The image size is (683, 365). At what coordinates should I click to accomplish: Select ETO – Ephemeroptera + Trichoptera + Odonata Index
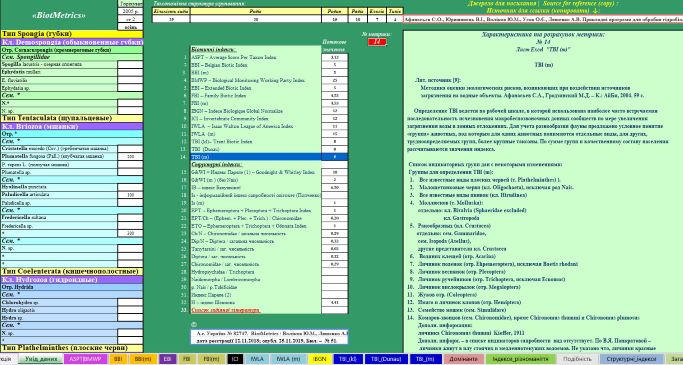256,226
